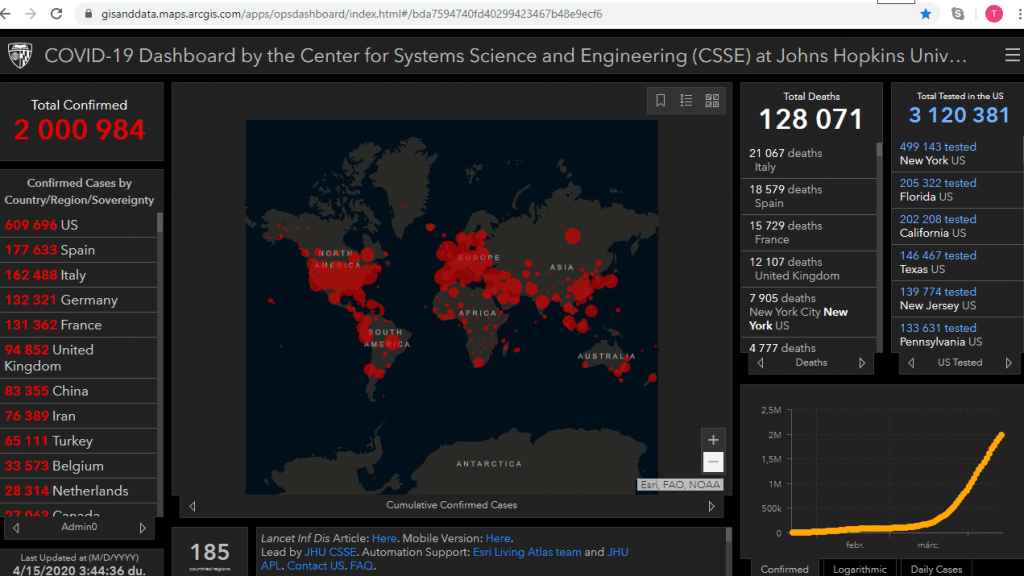The height and width of the screenshot is (576, 1024).
Task: Open the Lancet article Here link
Action: tap(384, 539)
